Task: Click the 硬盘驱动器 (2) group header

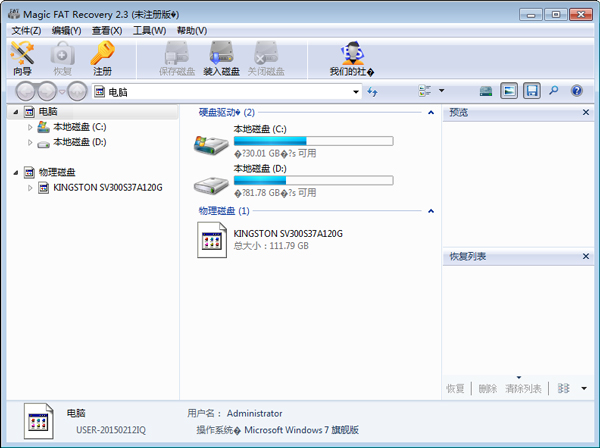Action: pos(227,112)
